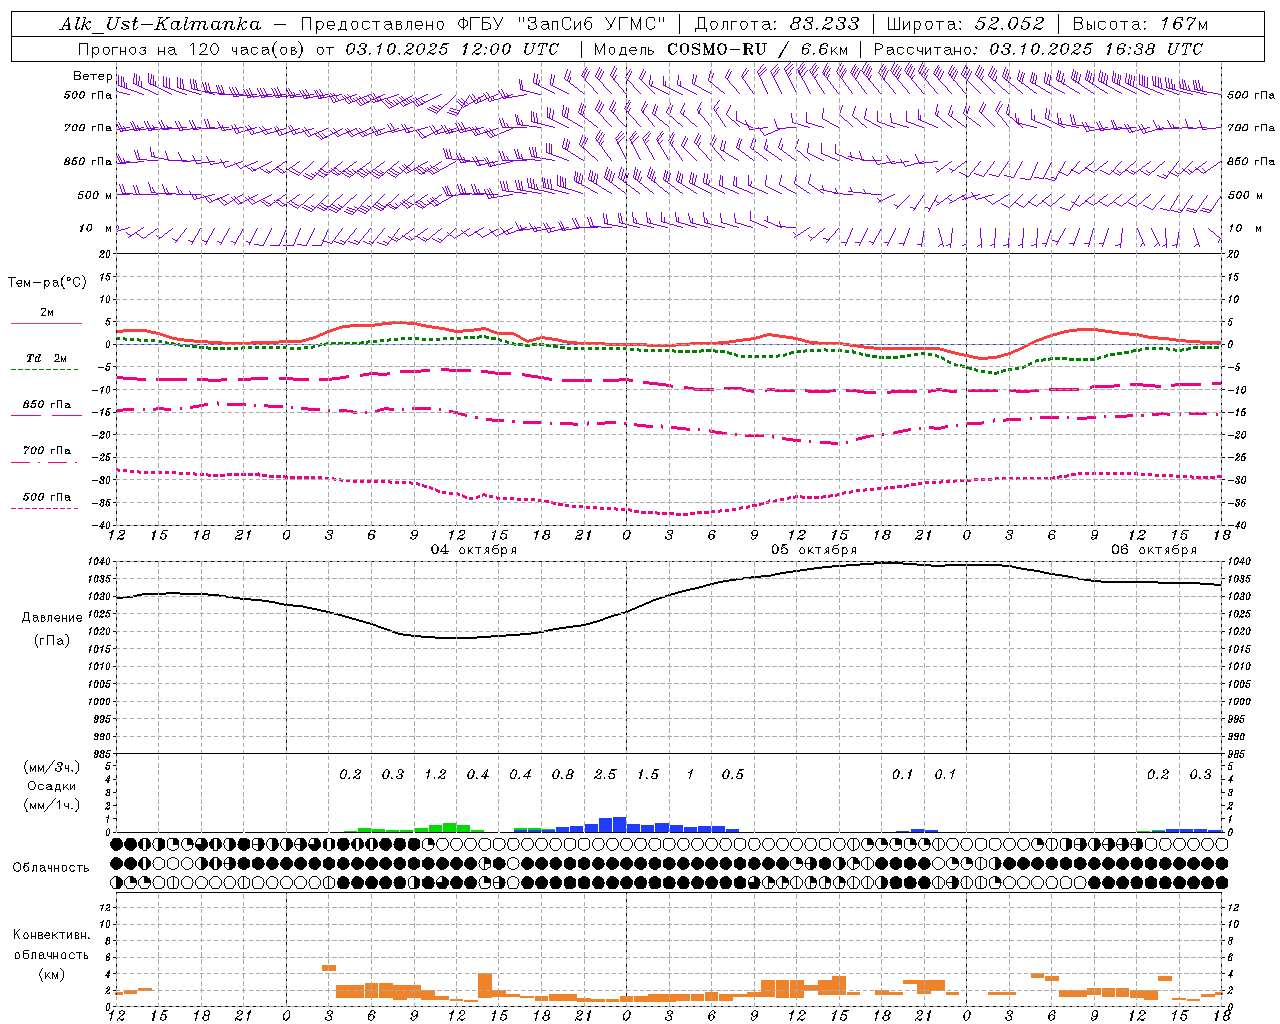
Task: Click the Конвективн. облачность label
Action: (52, 945)
